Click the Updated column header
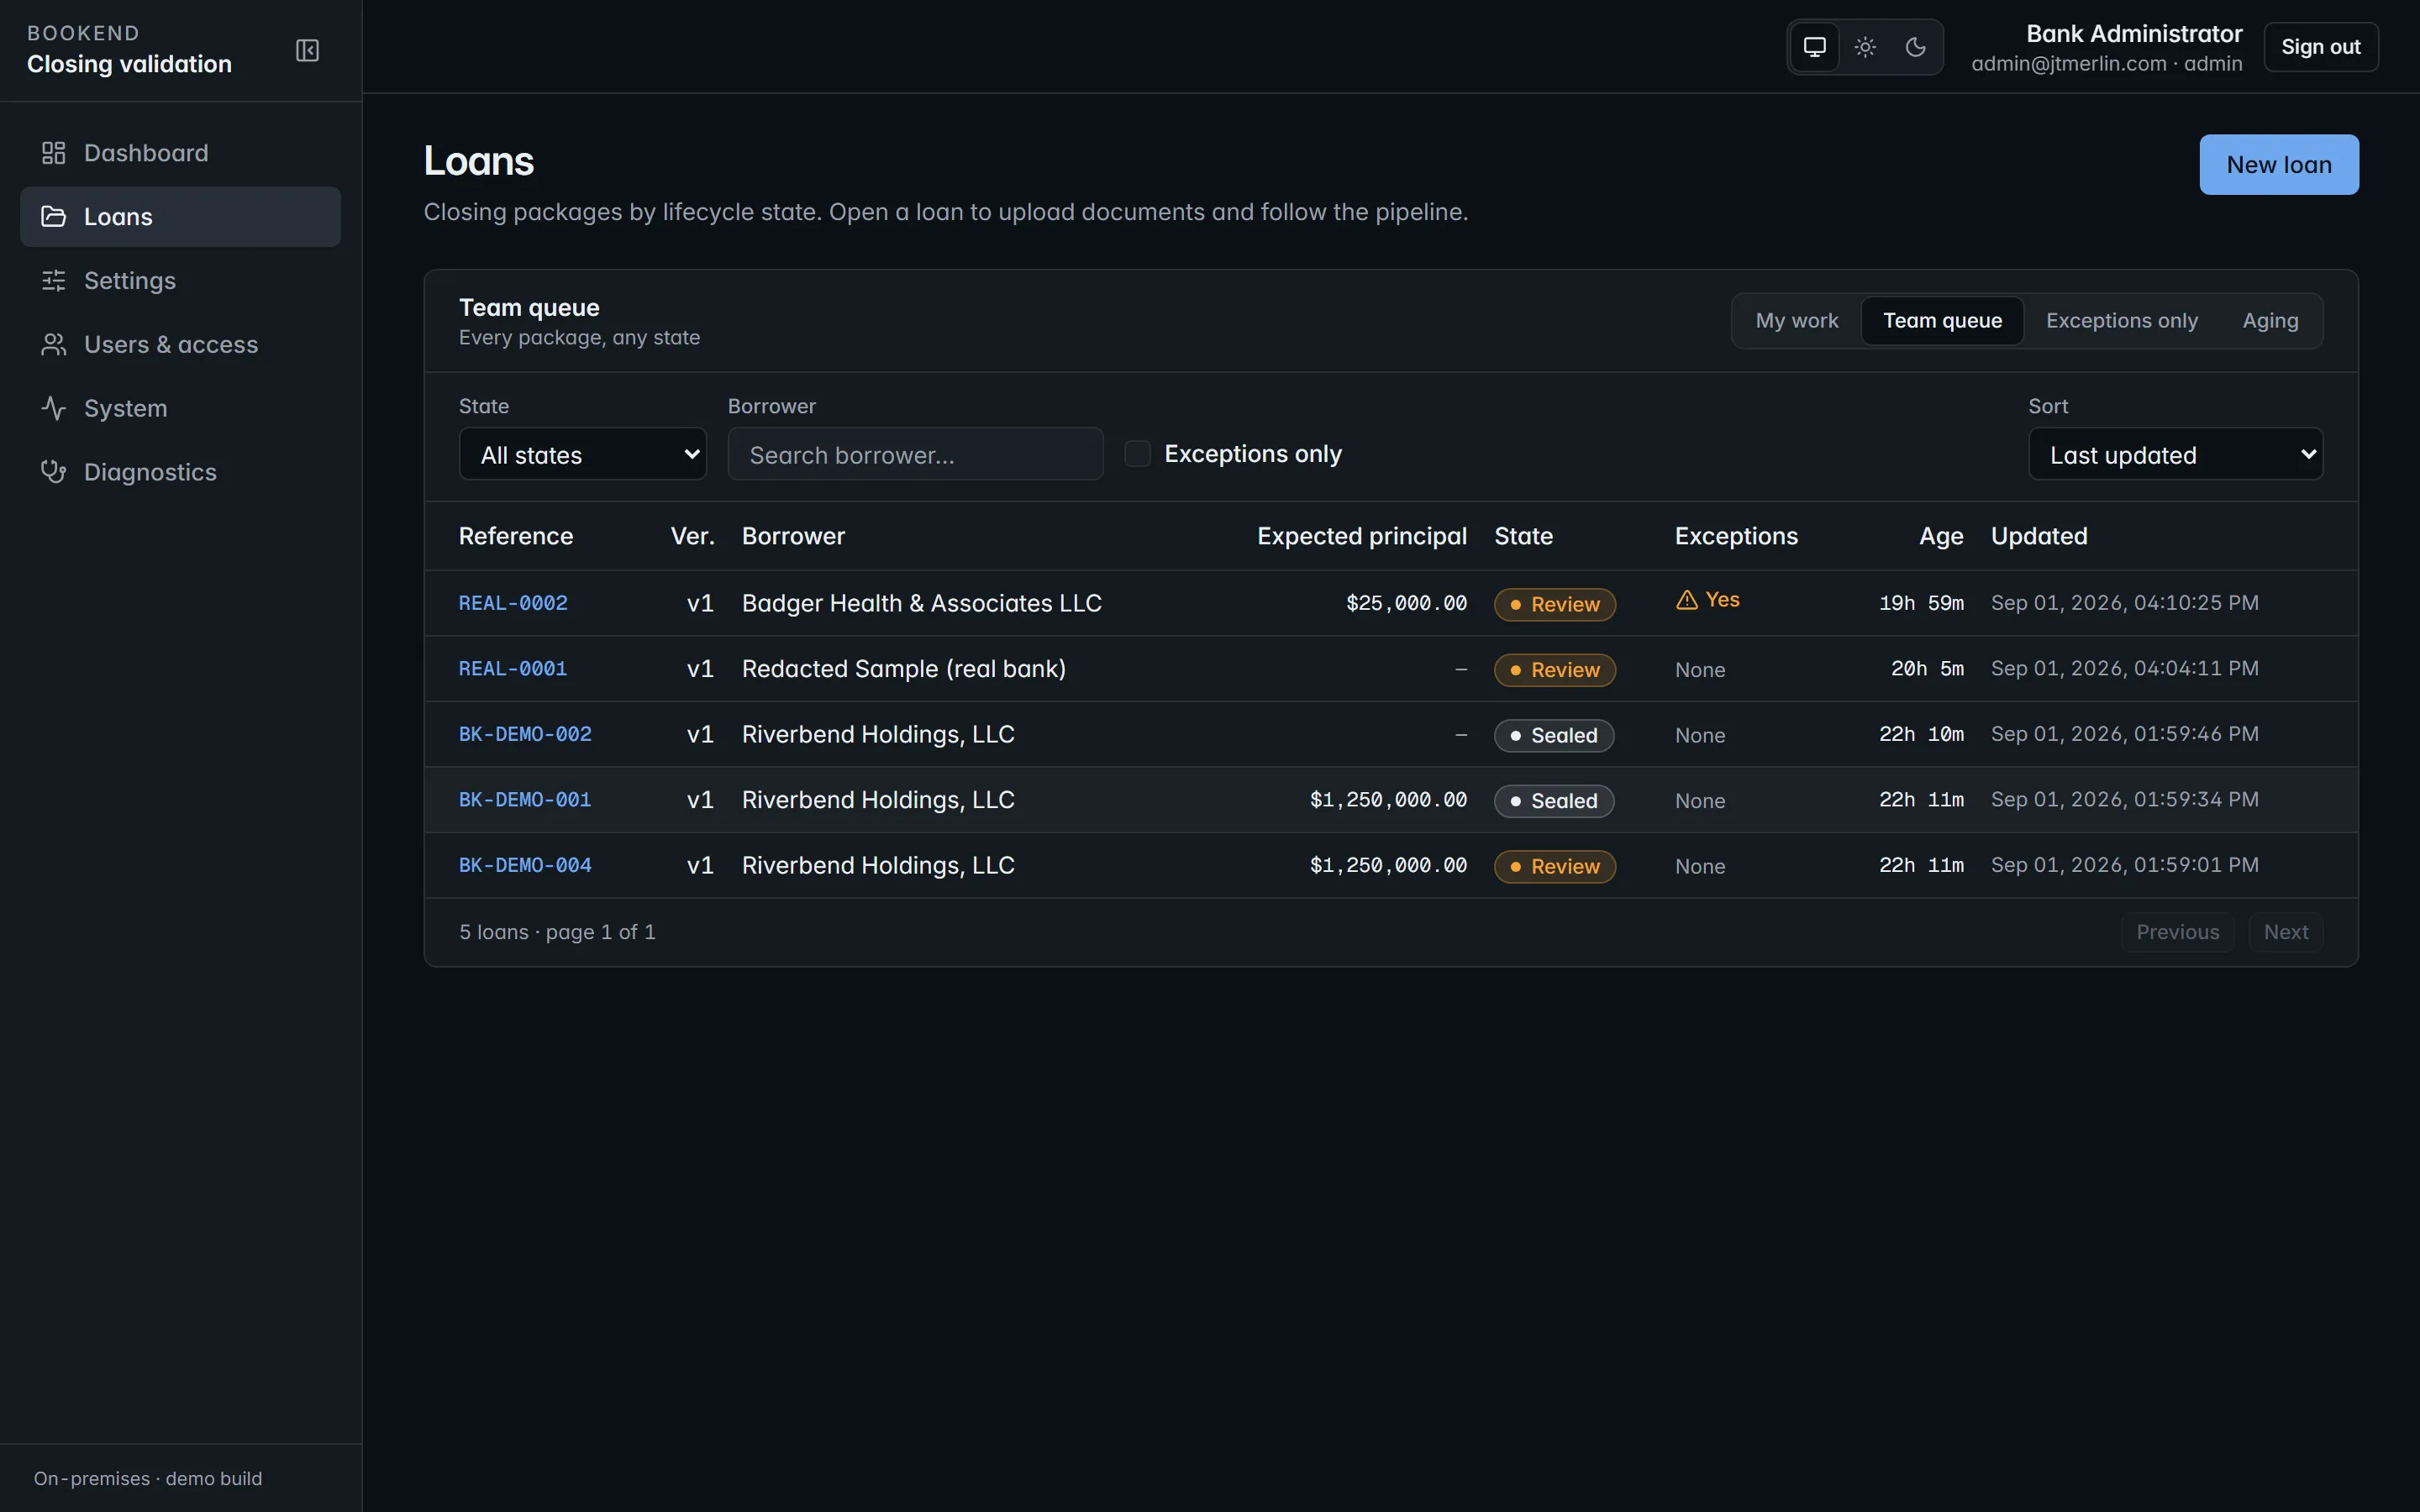 (2039, 537)
